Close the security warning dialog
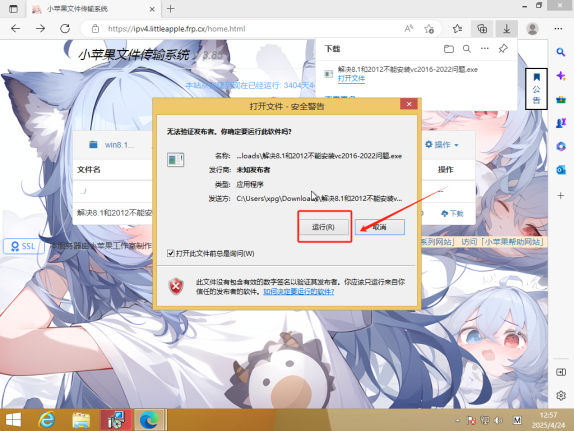This screenshot has height=431, width=574. tap(409, 104)
